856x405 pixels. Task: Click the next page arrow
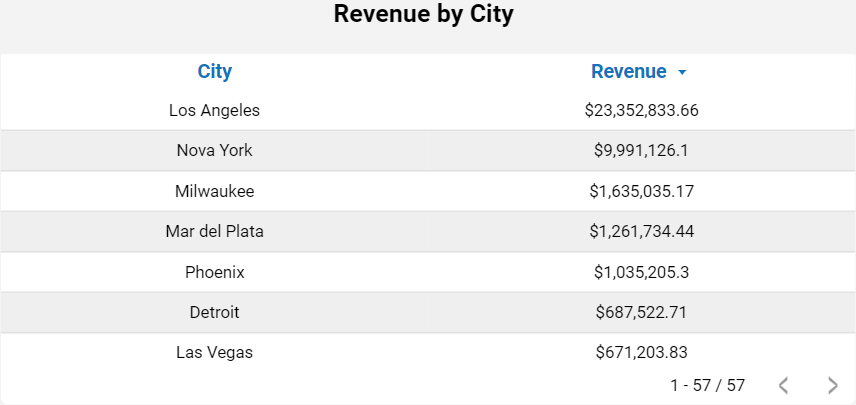833,385
